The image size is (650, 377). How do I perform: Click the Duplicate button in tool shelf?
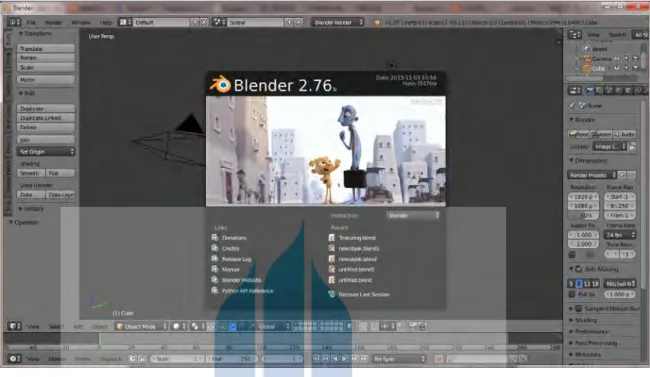(46, 109)
